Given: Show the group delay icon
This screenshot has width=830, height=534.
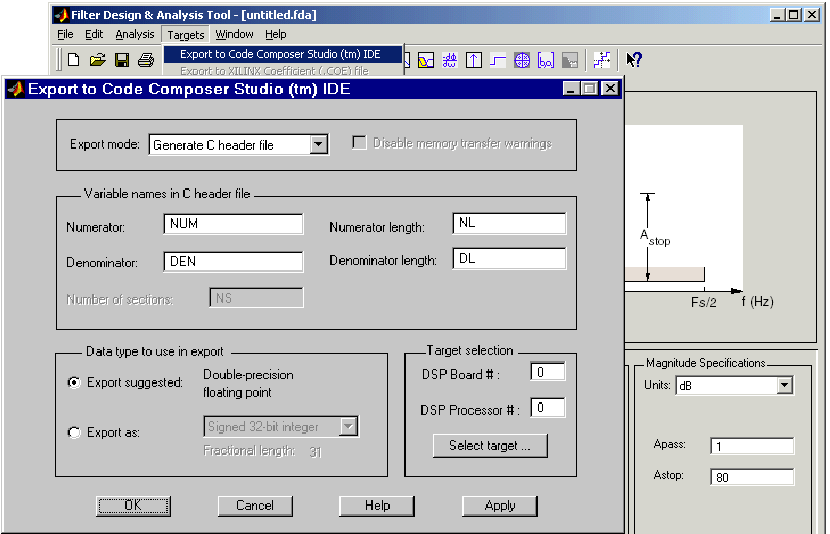Looking at the screenshot, I should pos(449,60).
